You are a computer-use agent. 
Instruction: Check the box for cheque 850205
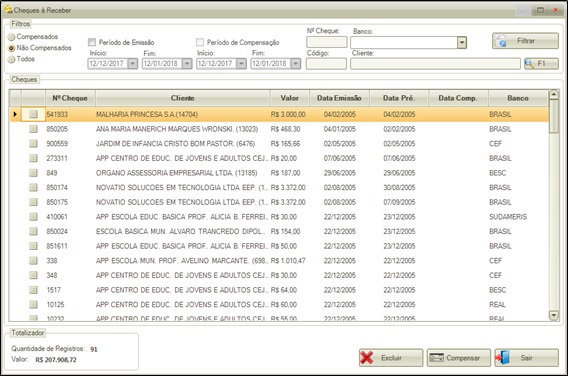pyautogui.click(x=33, y=129)
